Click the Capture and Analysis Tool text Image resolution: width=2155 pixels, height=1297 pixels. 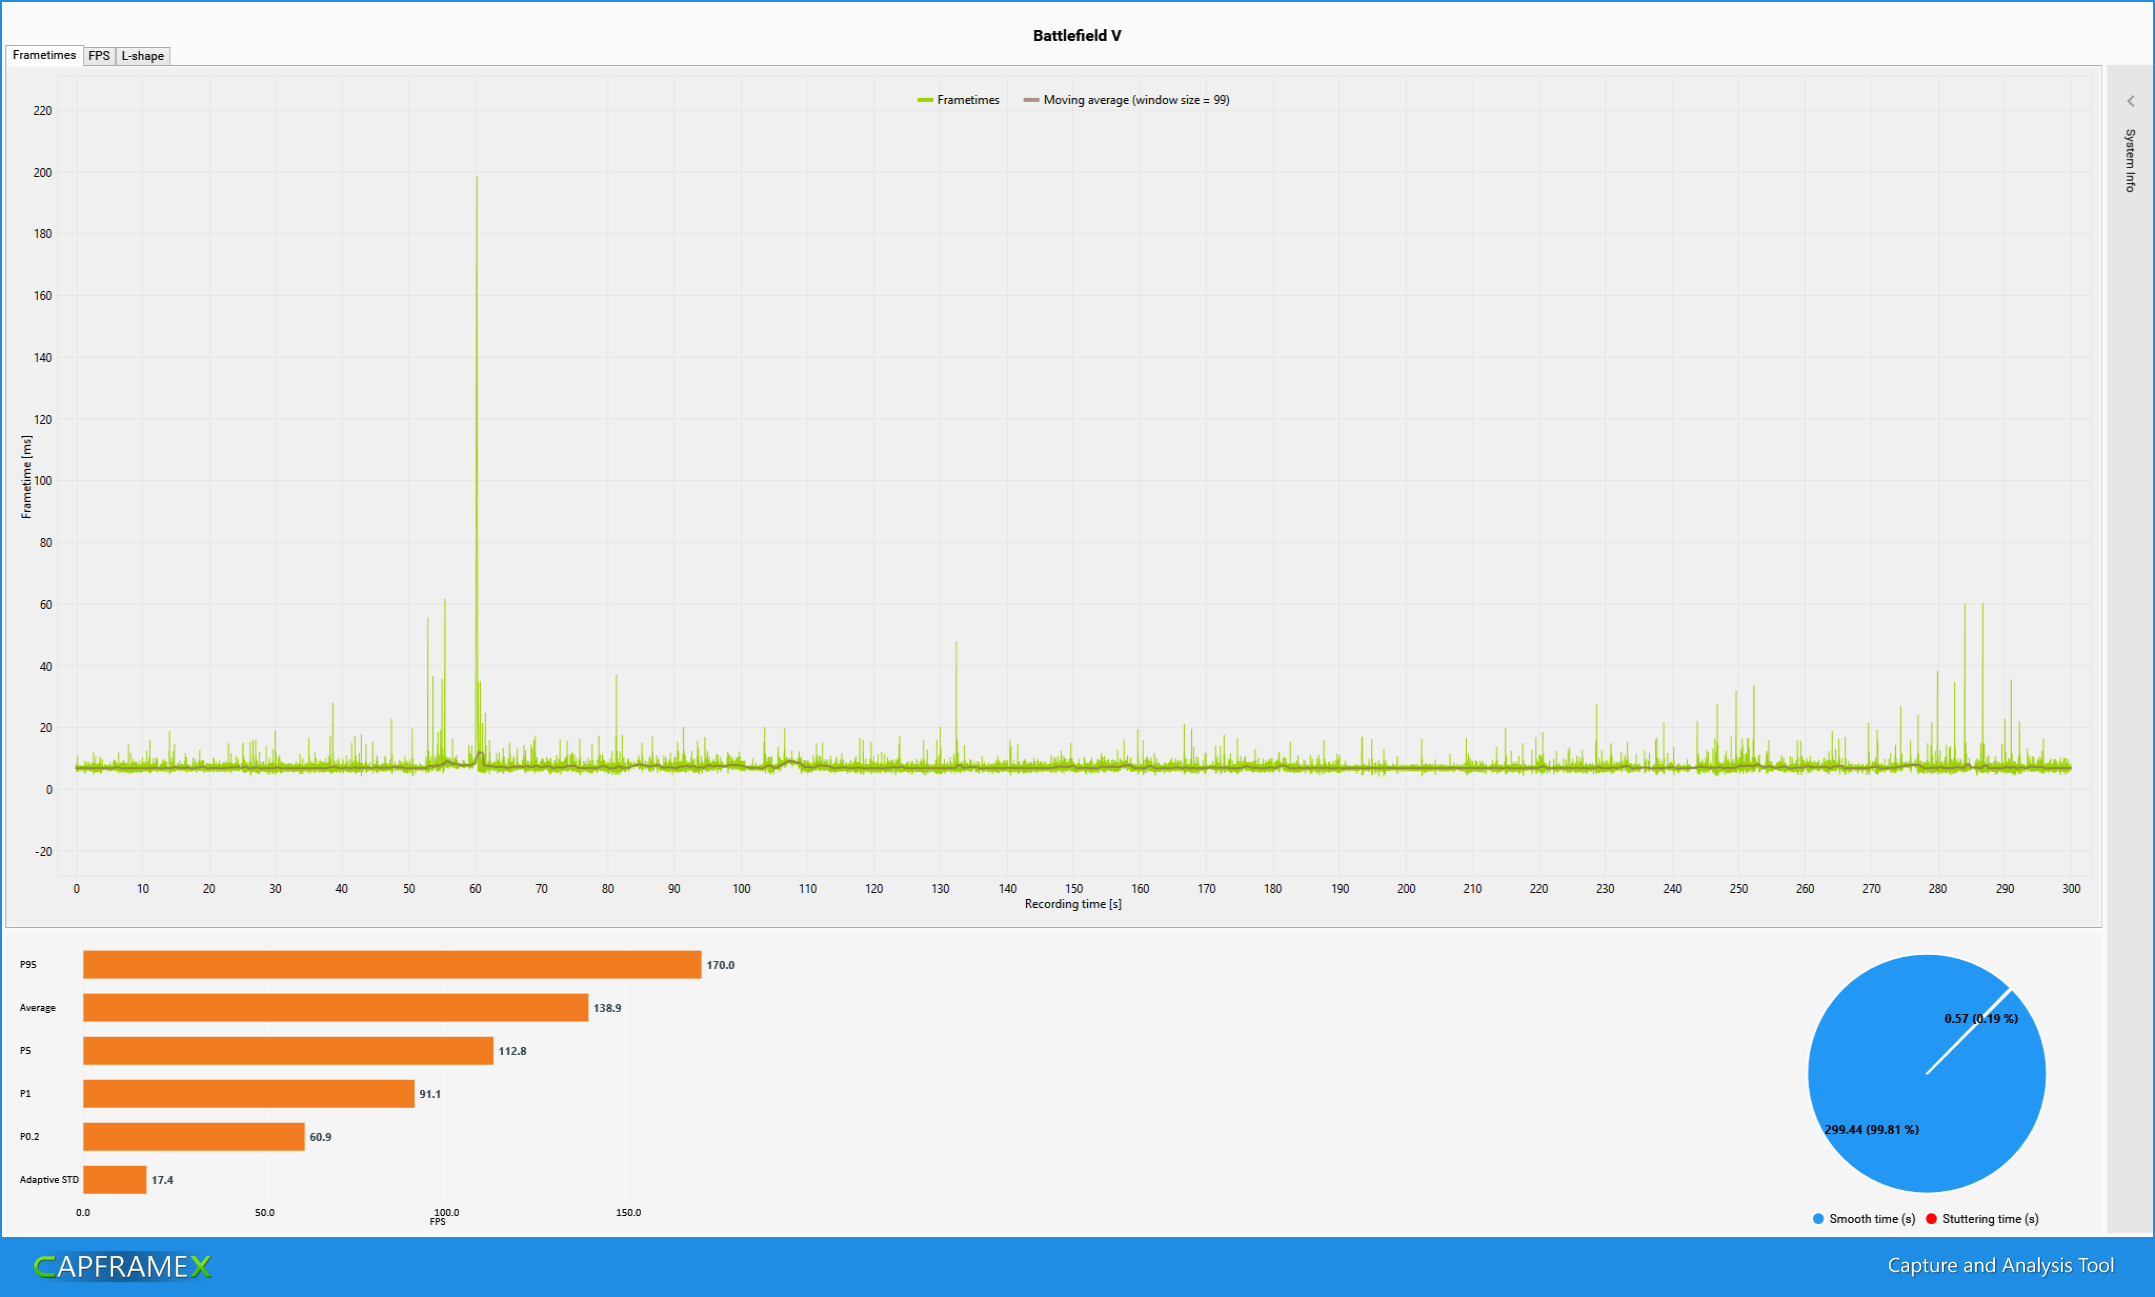point(2000,1266)
